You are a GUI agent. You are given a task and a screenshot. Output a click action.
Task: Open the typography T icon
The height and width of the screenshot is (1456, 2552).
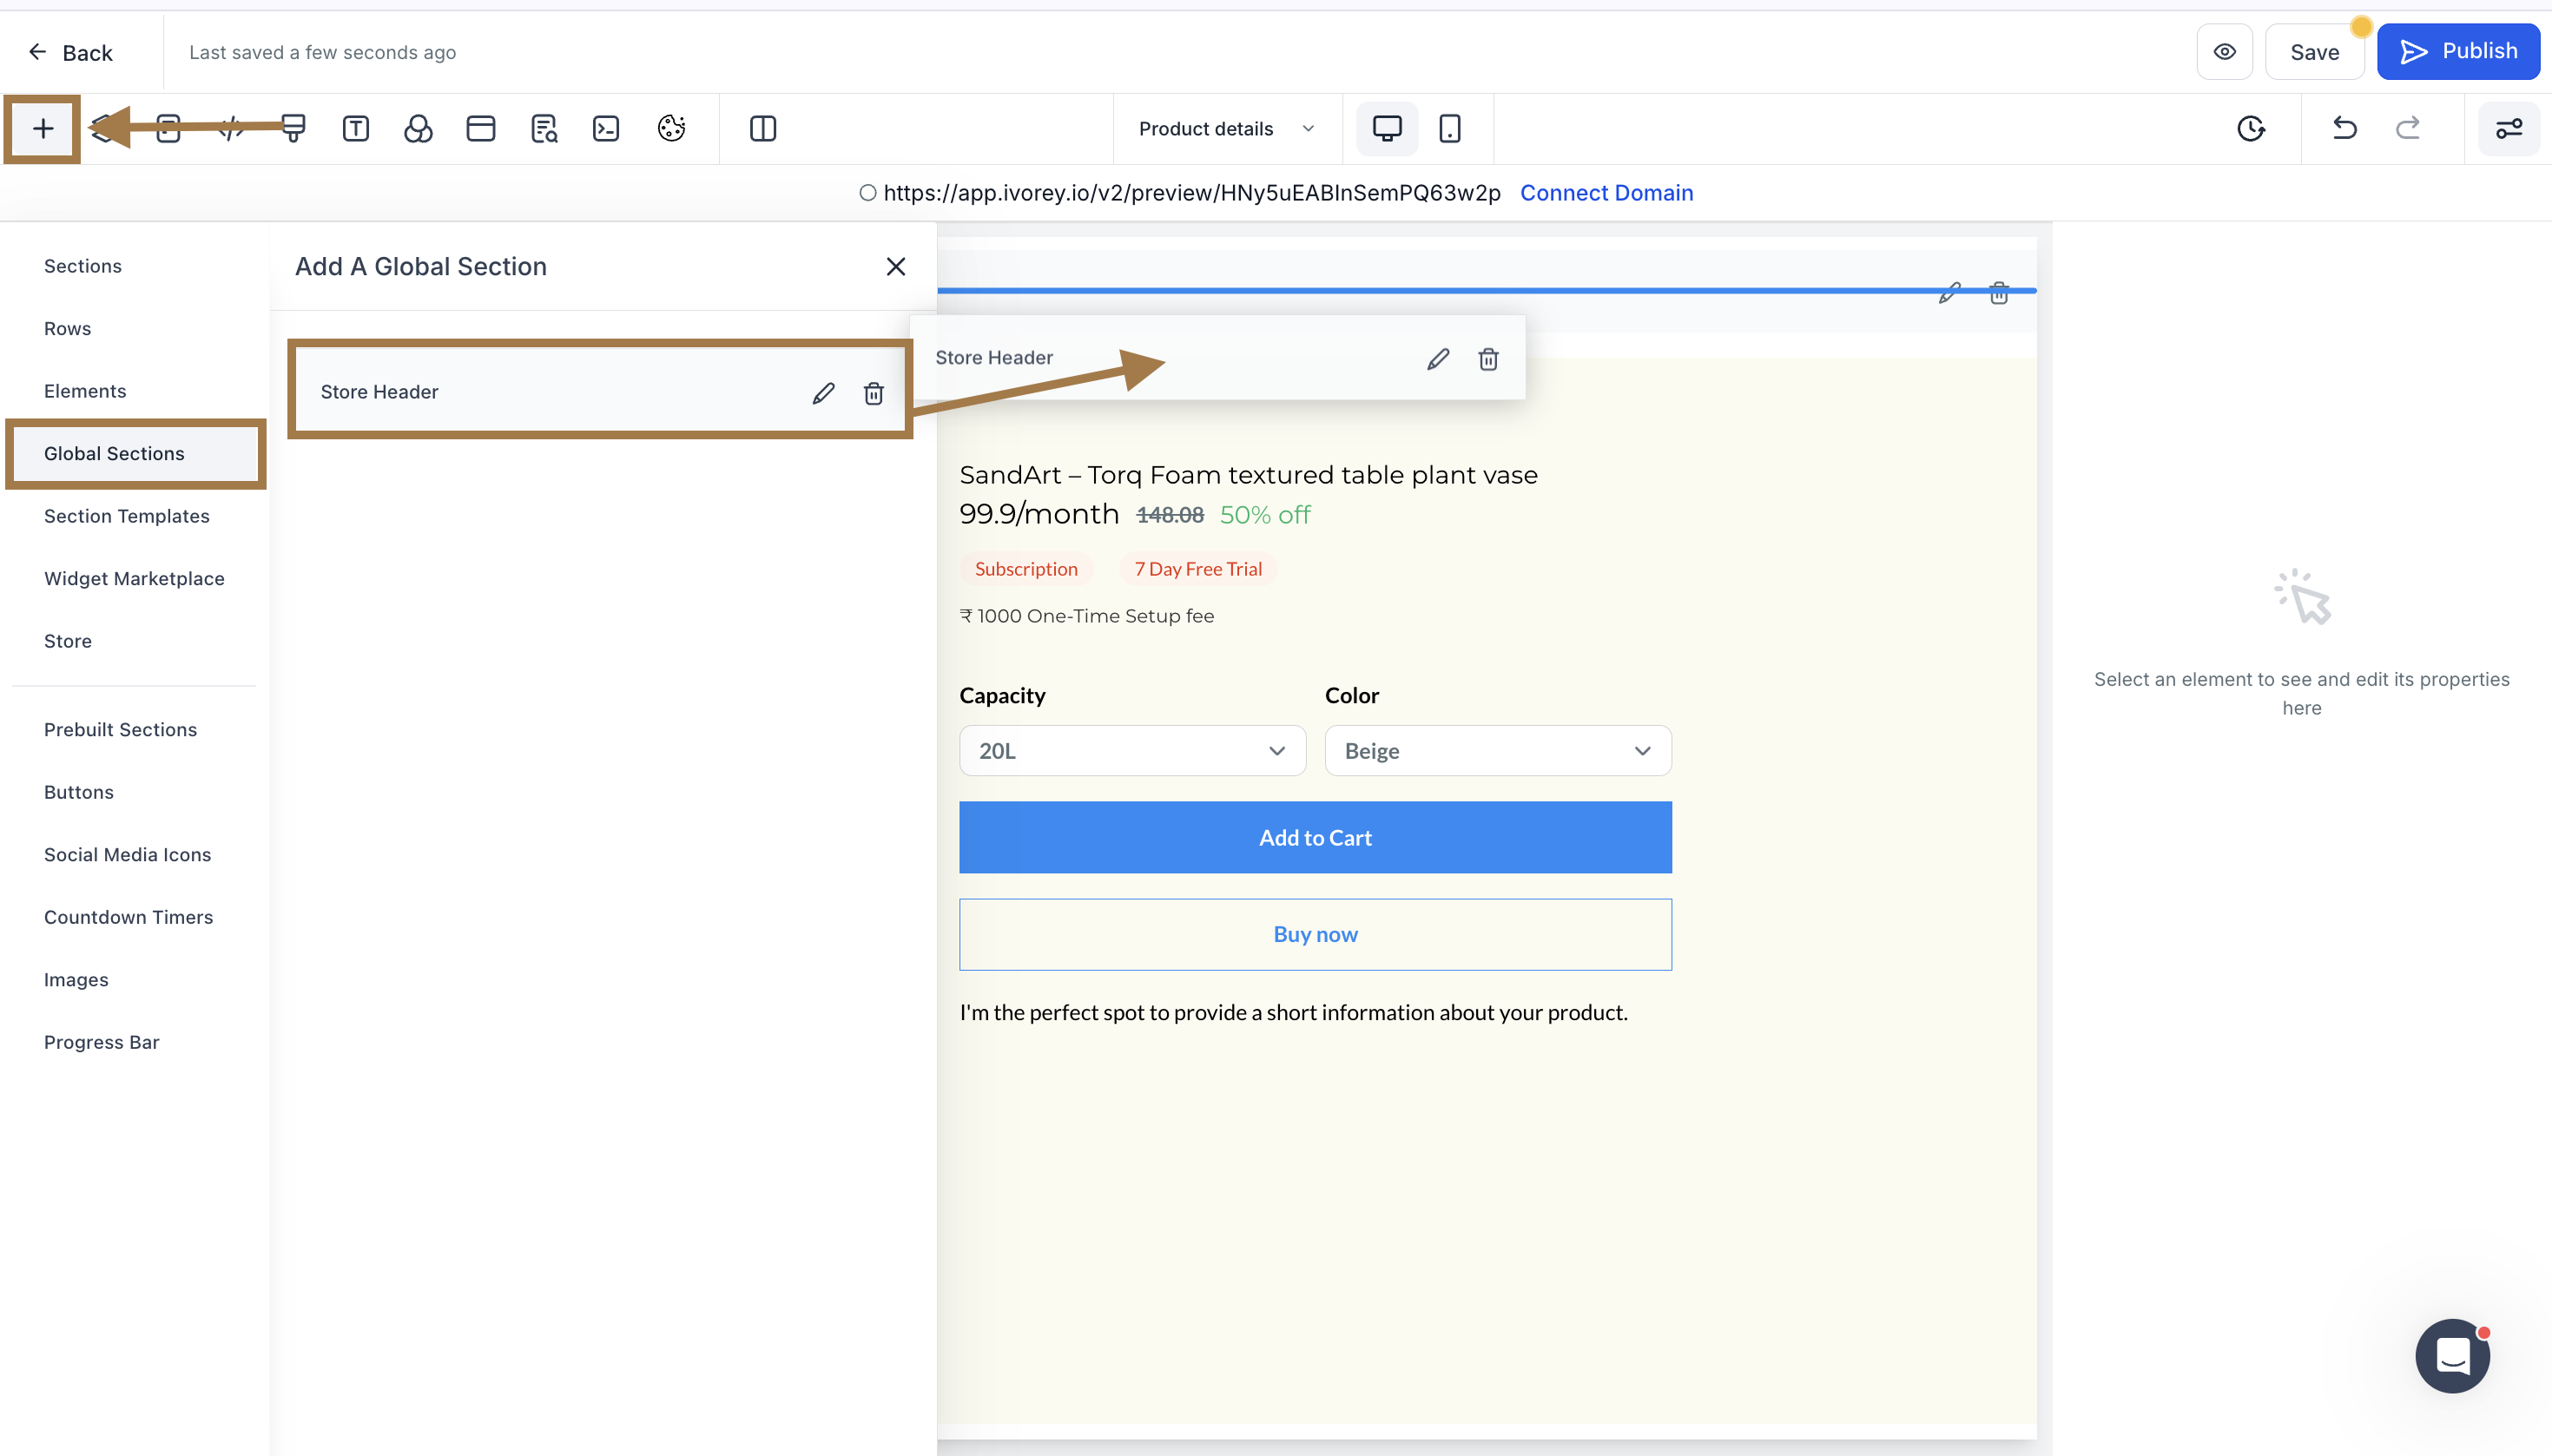[355, 129]
